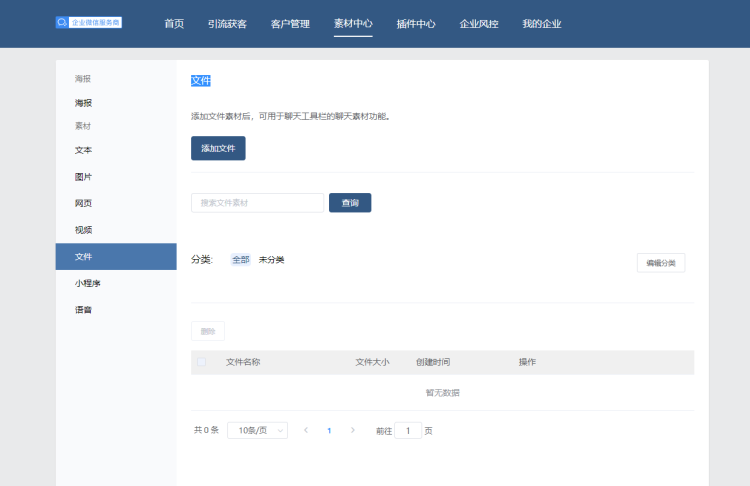Go to next page arrow
Image resolution: width=750 pixels, height=486 pixels.
tap(352, 430)
